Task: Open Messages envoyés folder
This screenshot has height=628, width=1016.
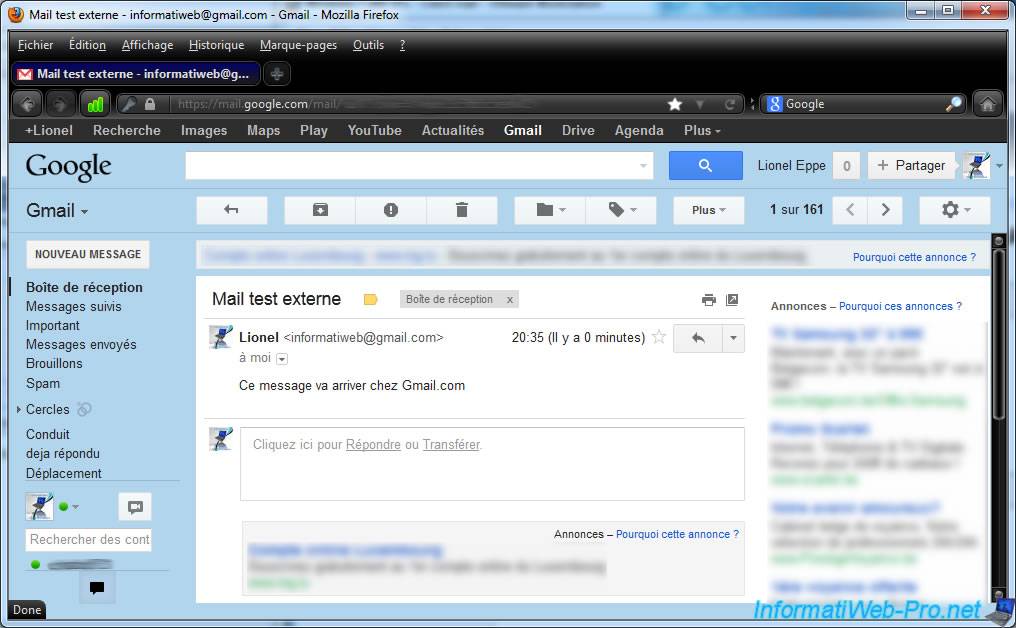Action: [x=81, y=345]
